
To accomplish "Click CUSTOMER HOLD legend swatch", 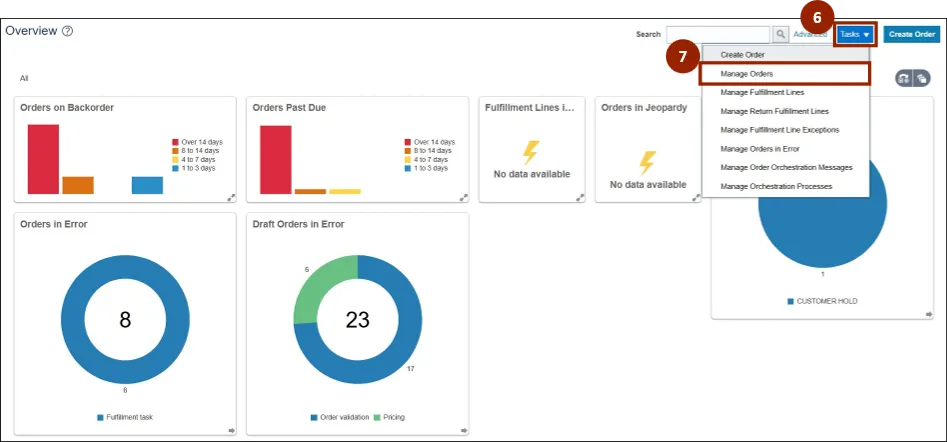I will point(791,301).
